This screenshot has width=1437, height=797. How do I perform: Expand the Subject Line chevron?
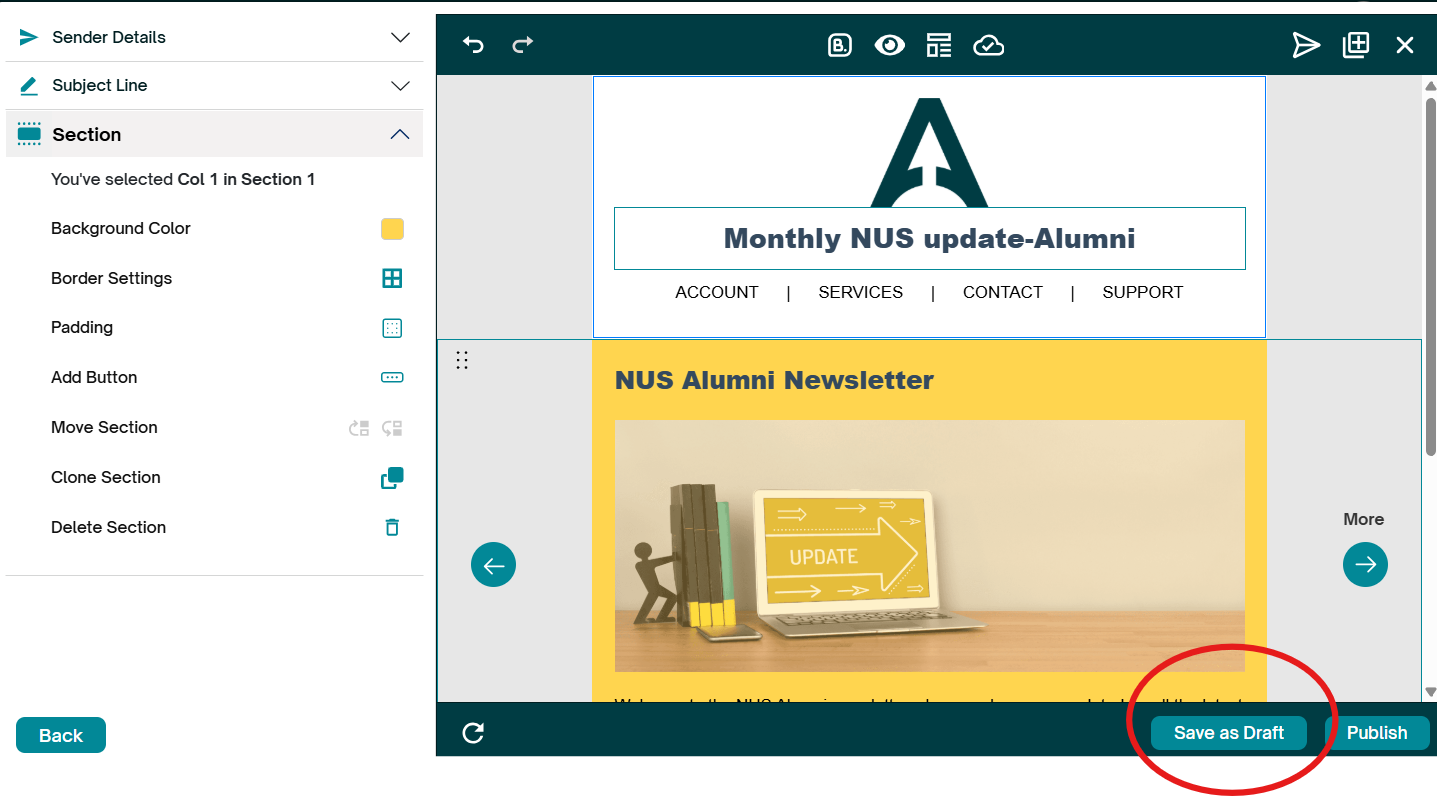click(400, 86)
